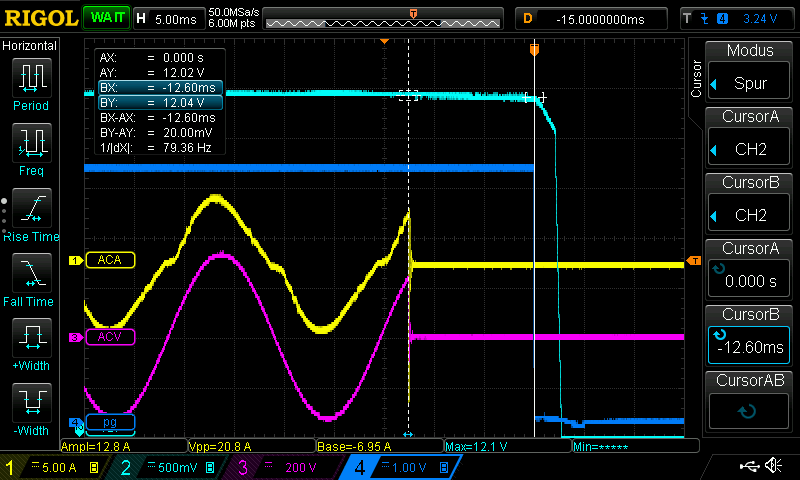This screenshot has width=800, height=480.
Task: Toggle channel 2 500mV indicator
Action: coord(169,467)
